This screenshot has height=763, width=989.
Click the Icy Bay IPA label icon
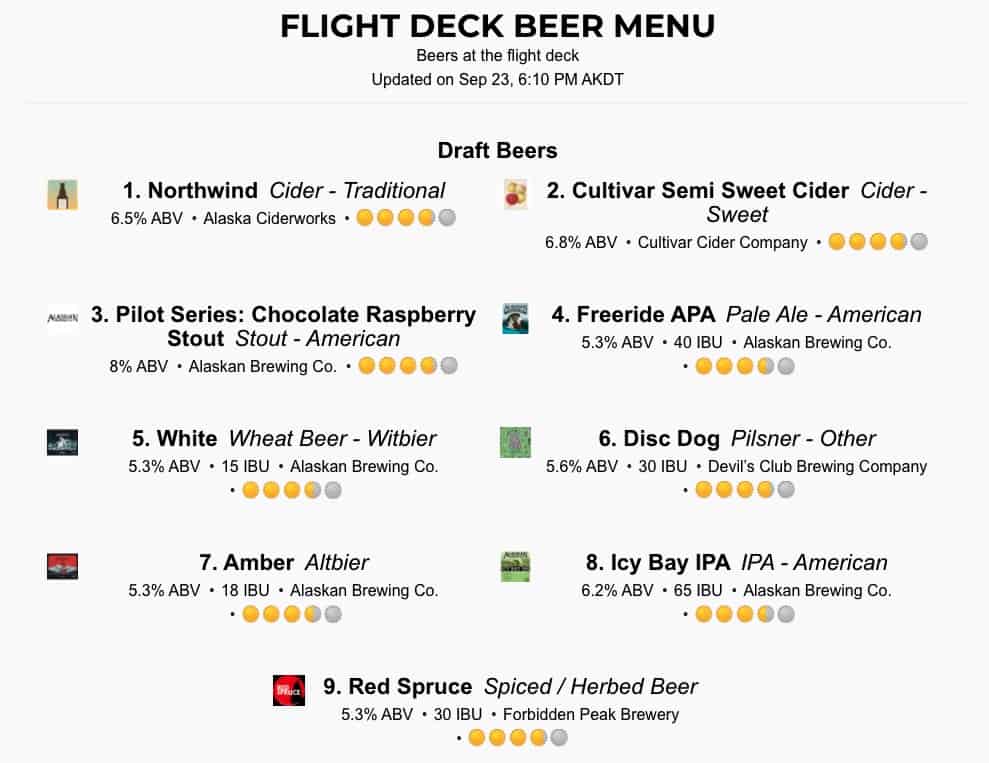tap(515, 566)
